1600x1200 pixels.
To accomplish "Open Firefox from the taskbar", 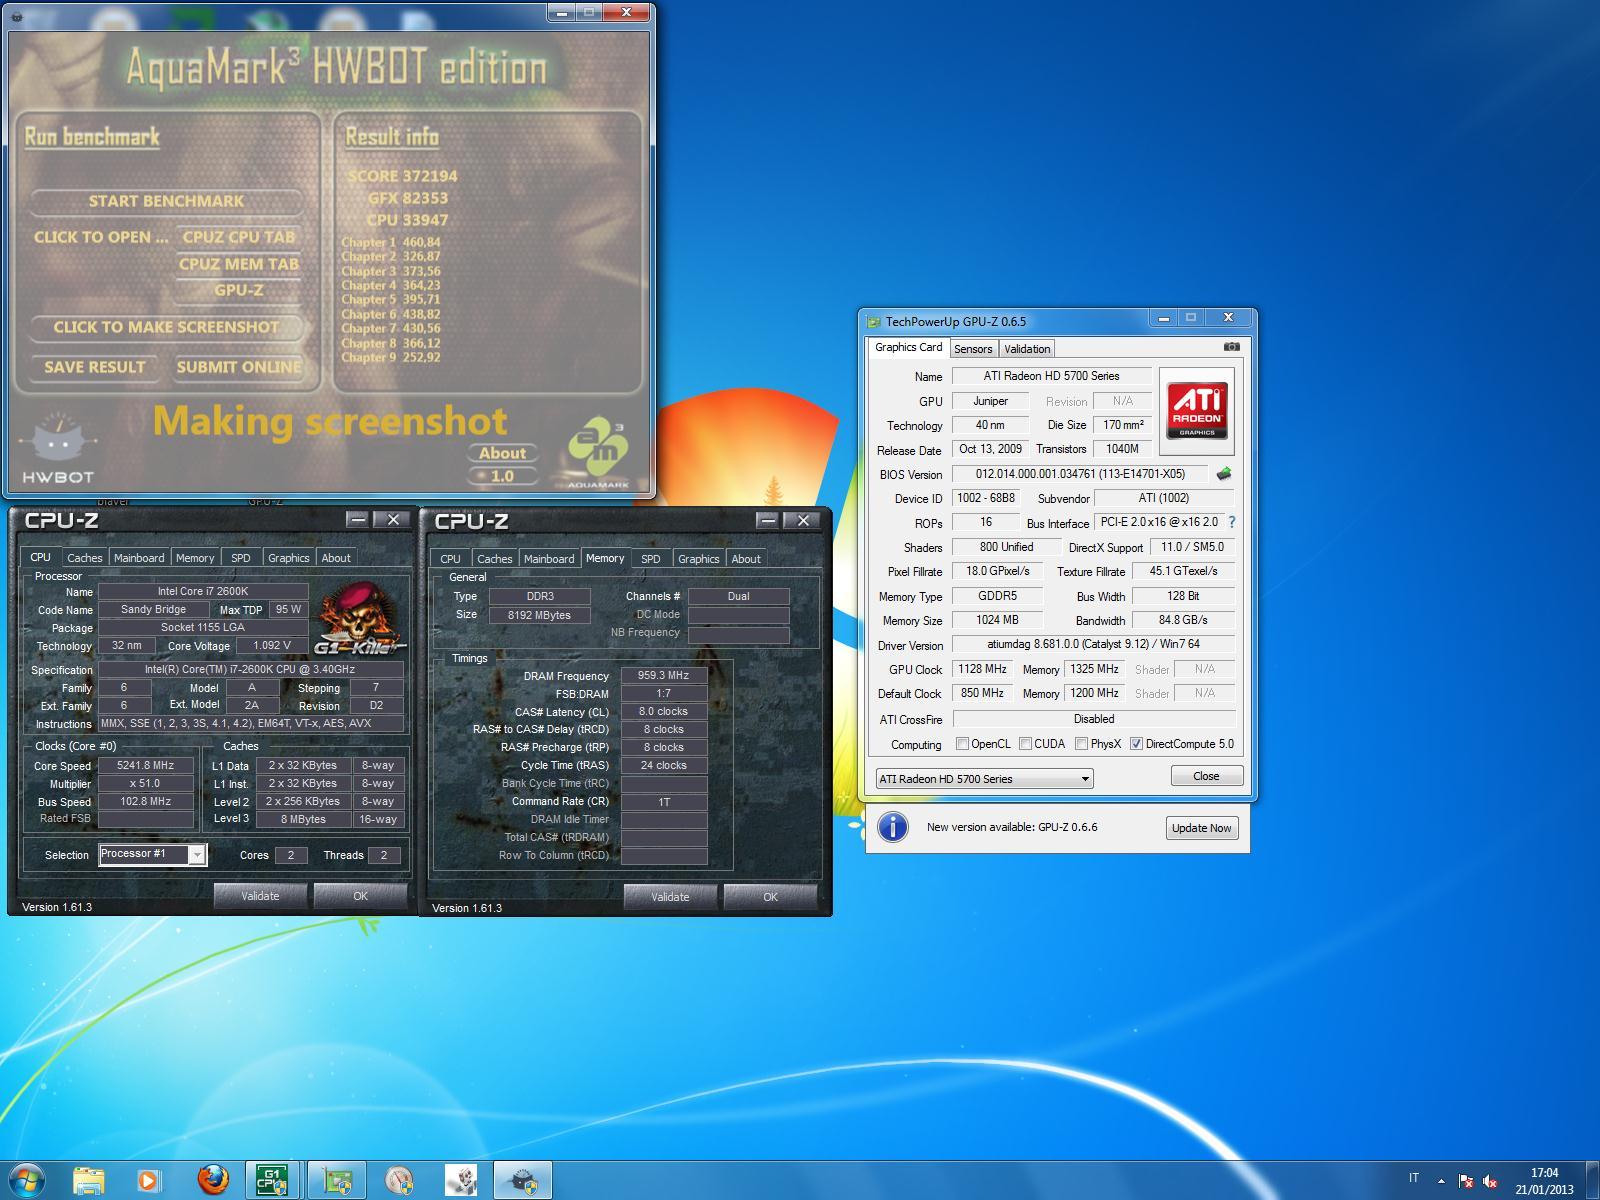I will [x=212, y=1181].
